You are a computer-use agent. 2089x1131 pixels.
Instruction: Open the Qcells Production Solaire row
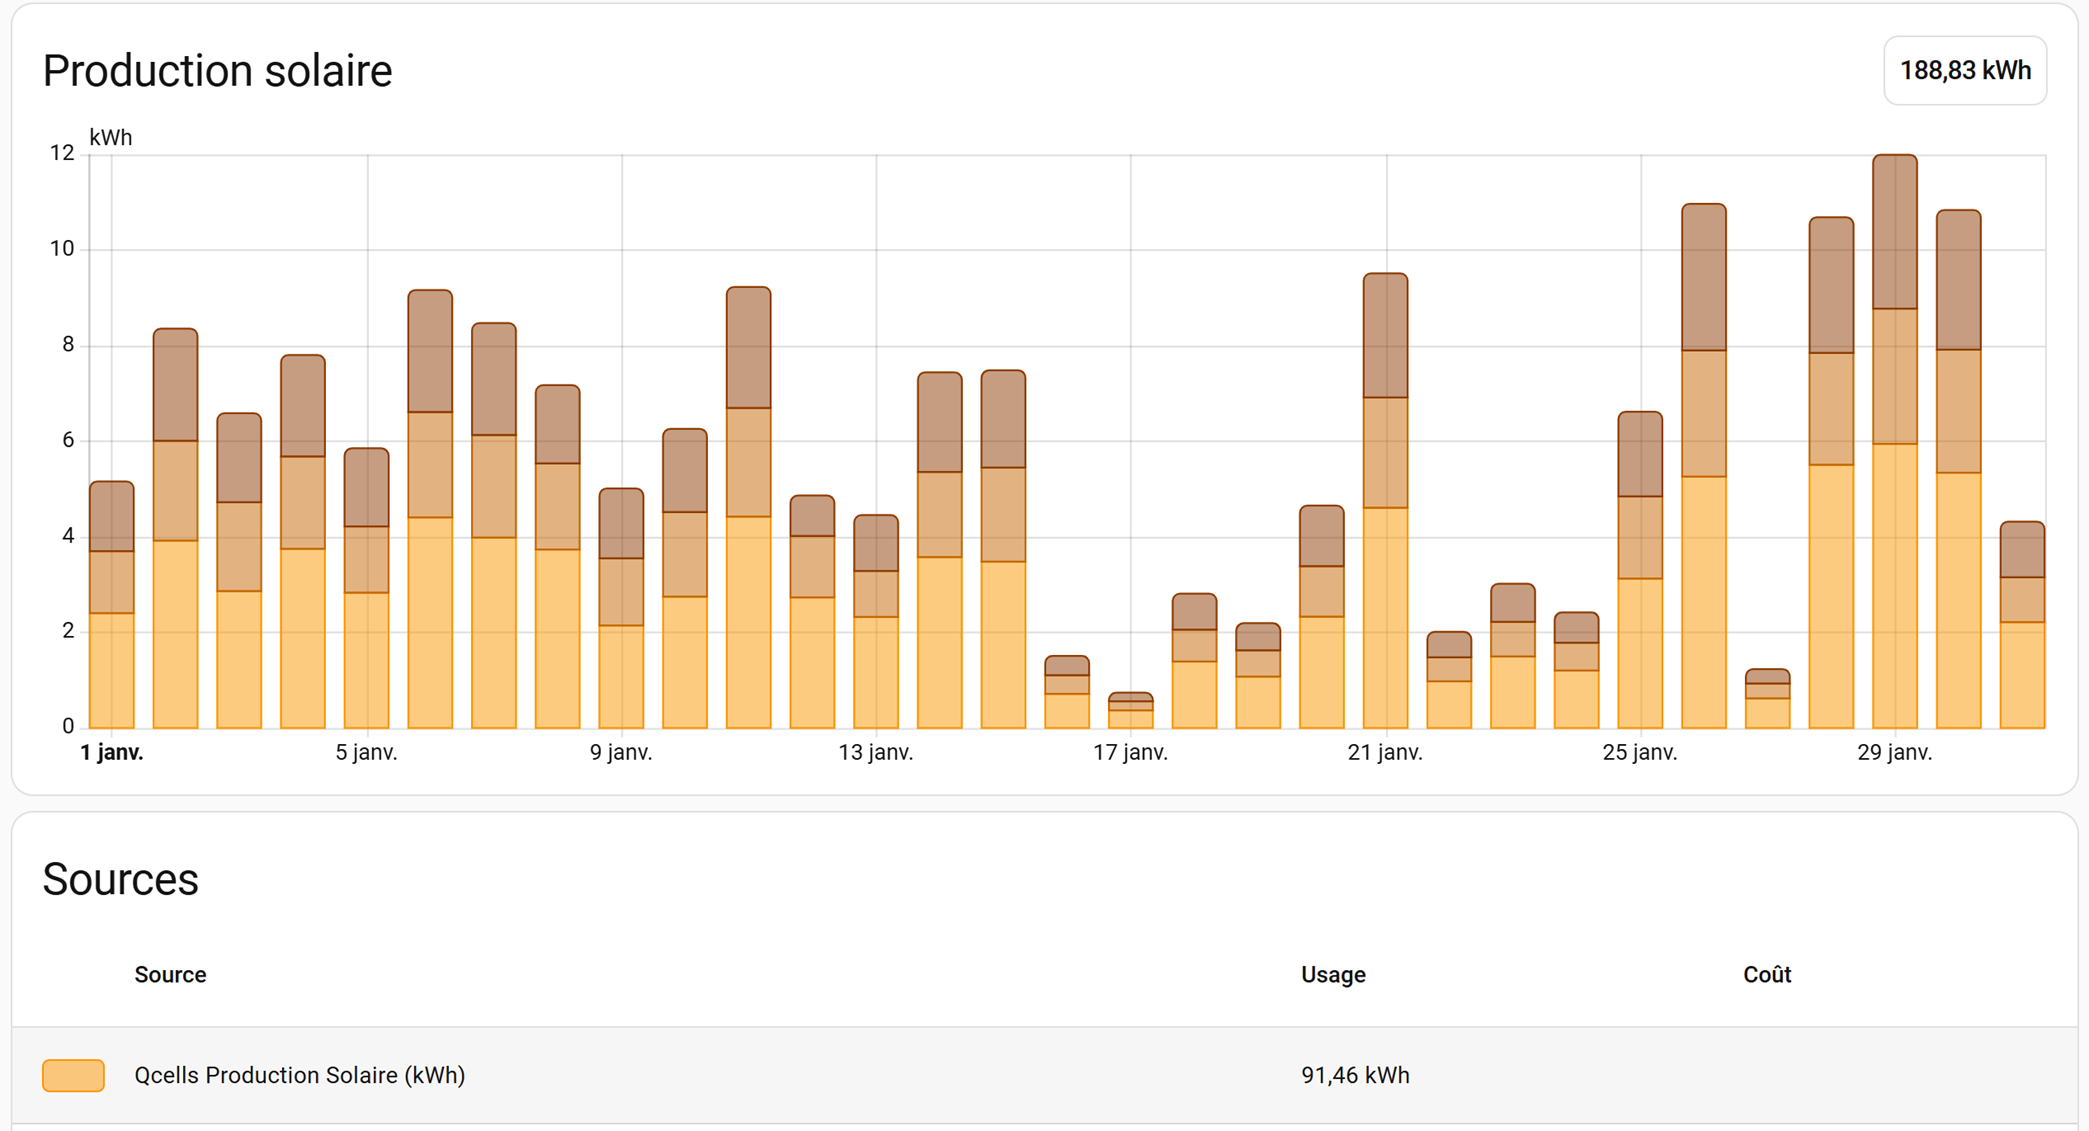[x=299, y=1075]
